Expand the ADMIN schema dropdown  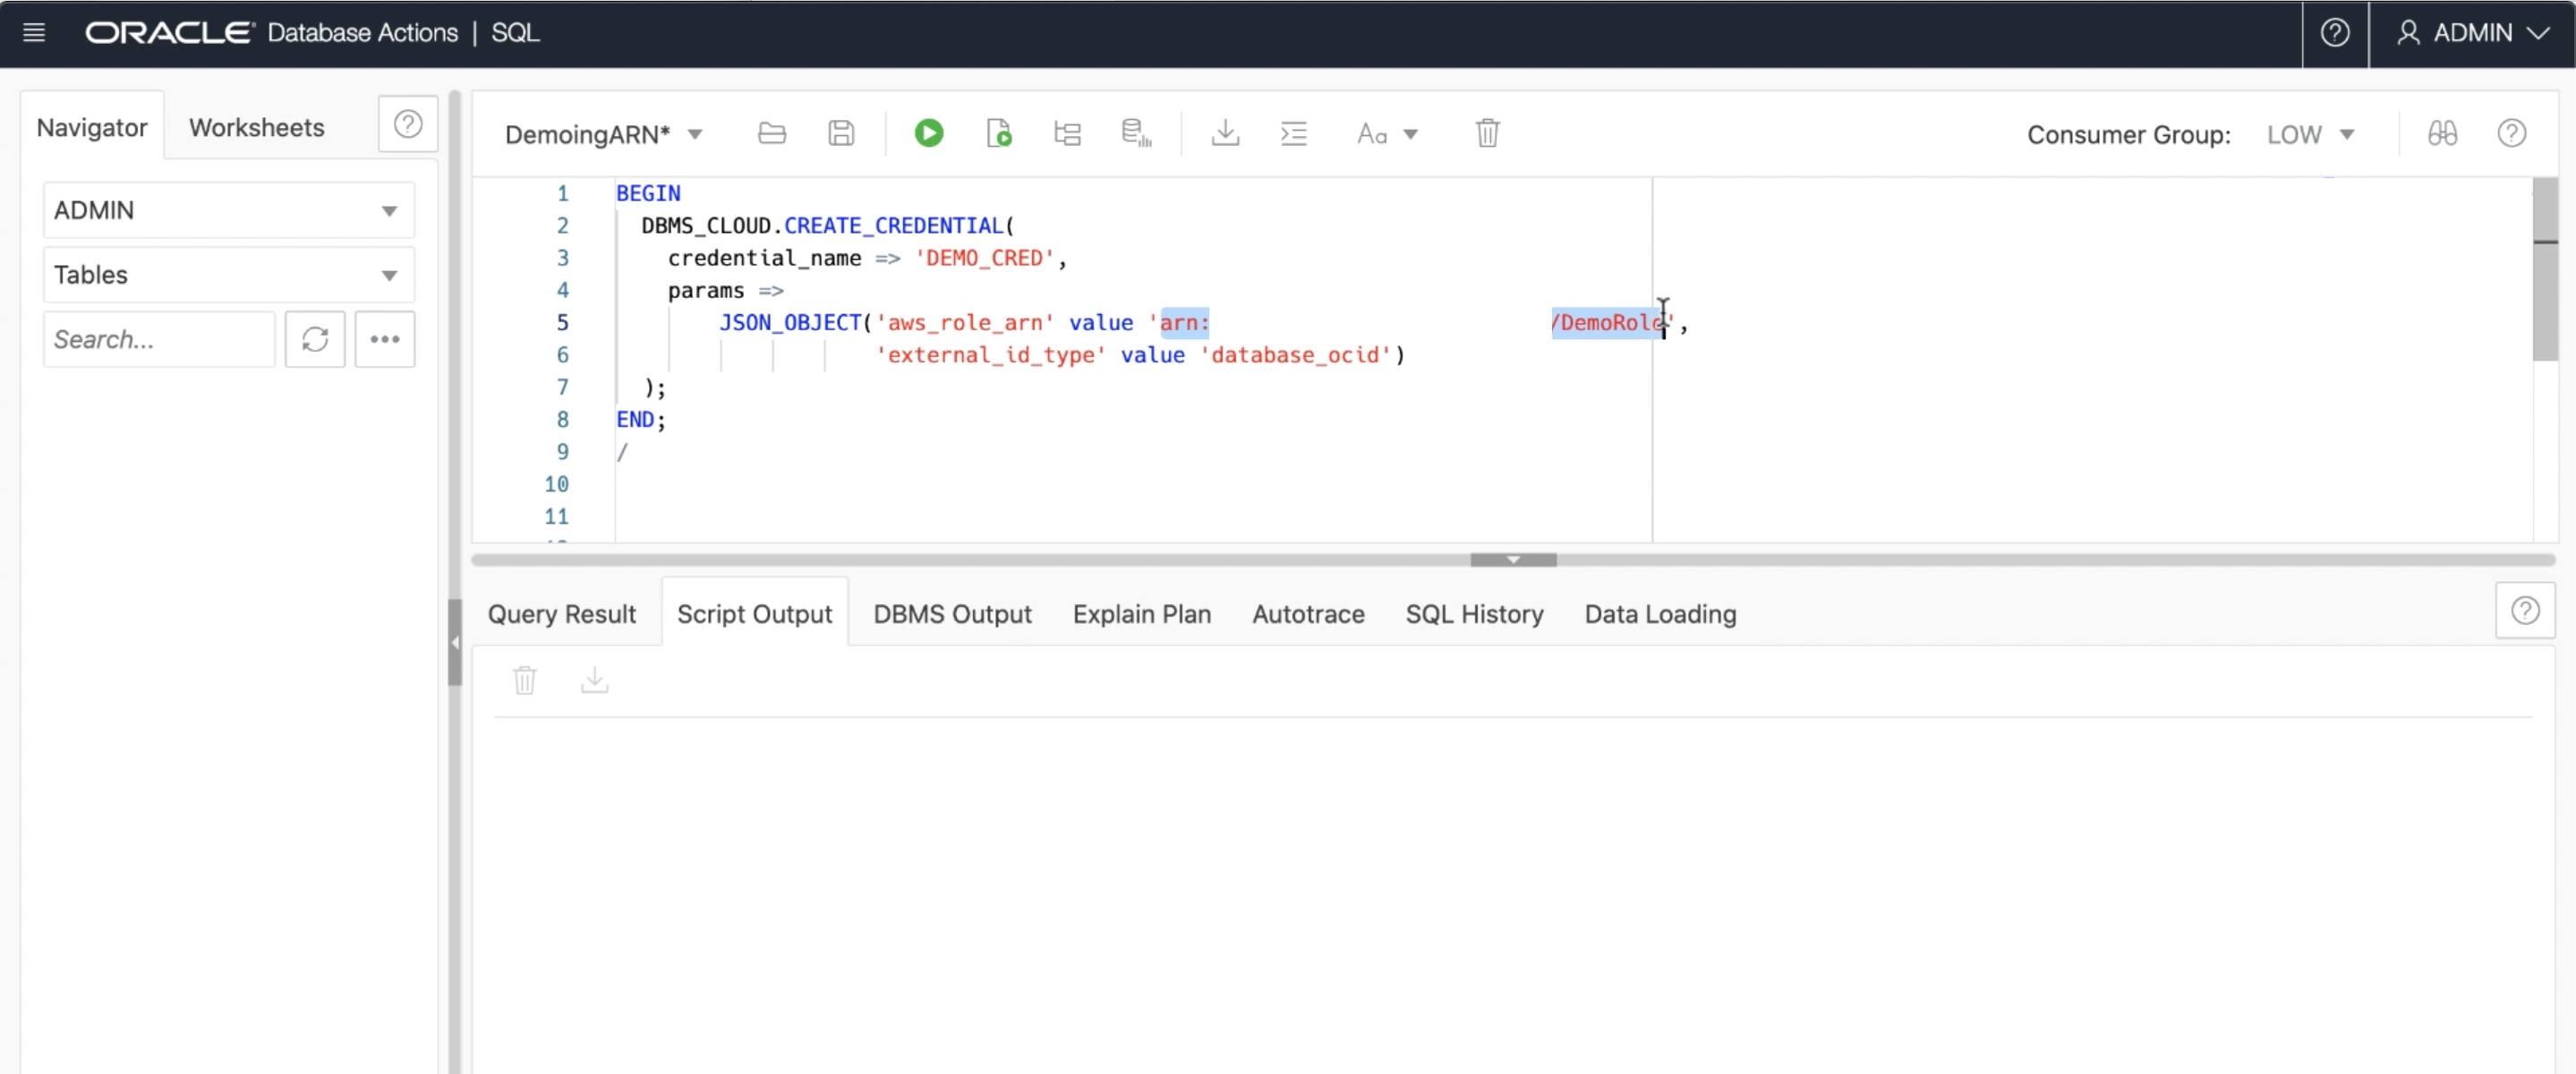pos(228,211)
